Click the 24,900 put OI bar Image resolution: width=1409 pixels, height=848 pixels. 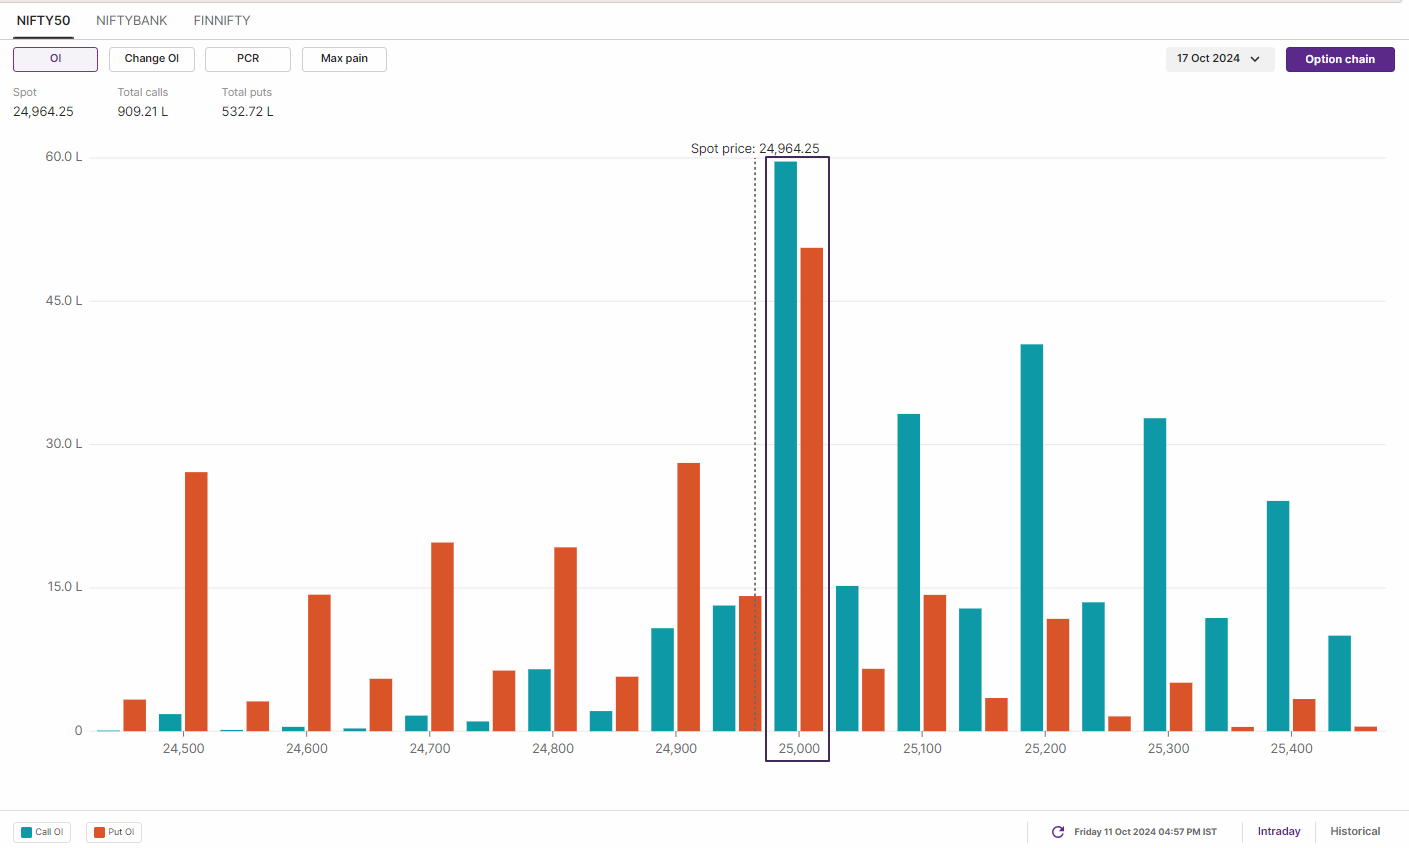pos(689,597)
